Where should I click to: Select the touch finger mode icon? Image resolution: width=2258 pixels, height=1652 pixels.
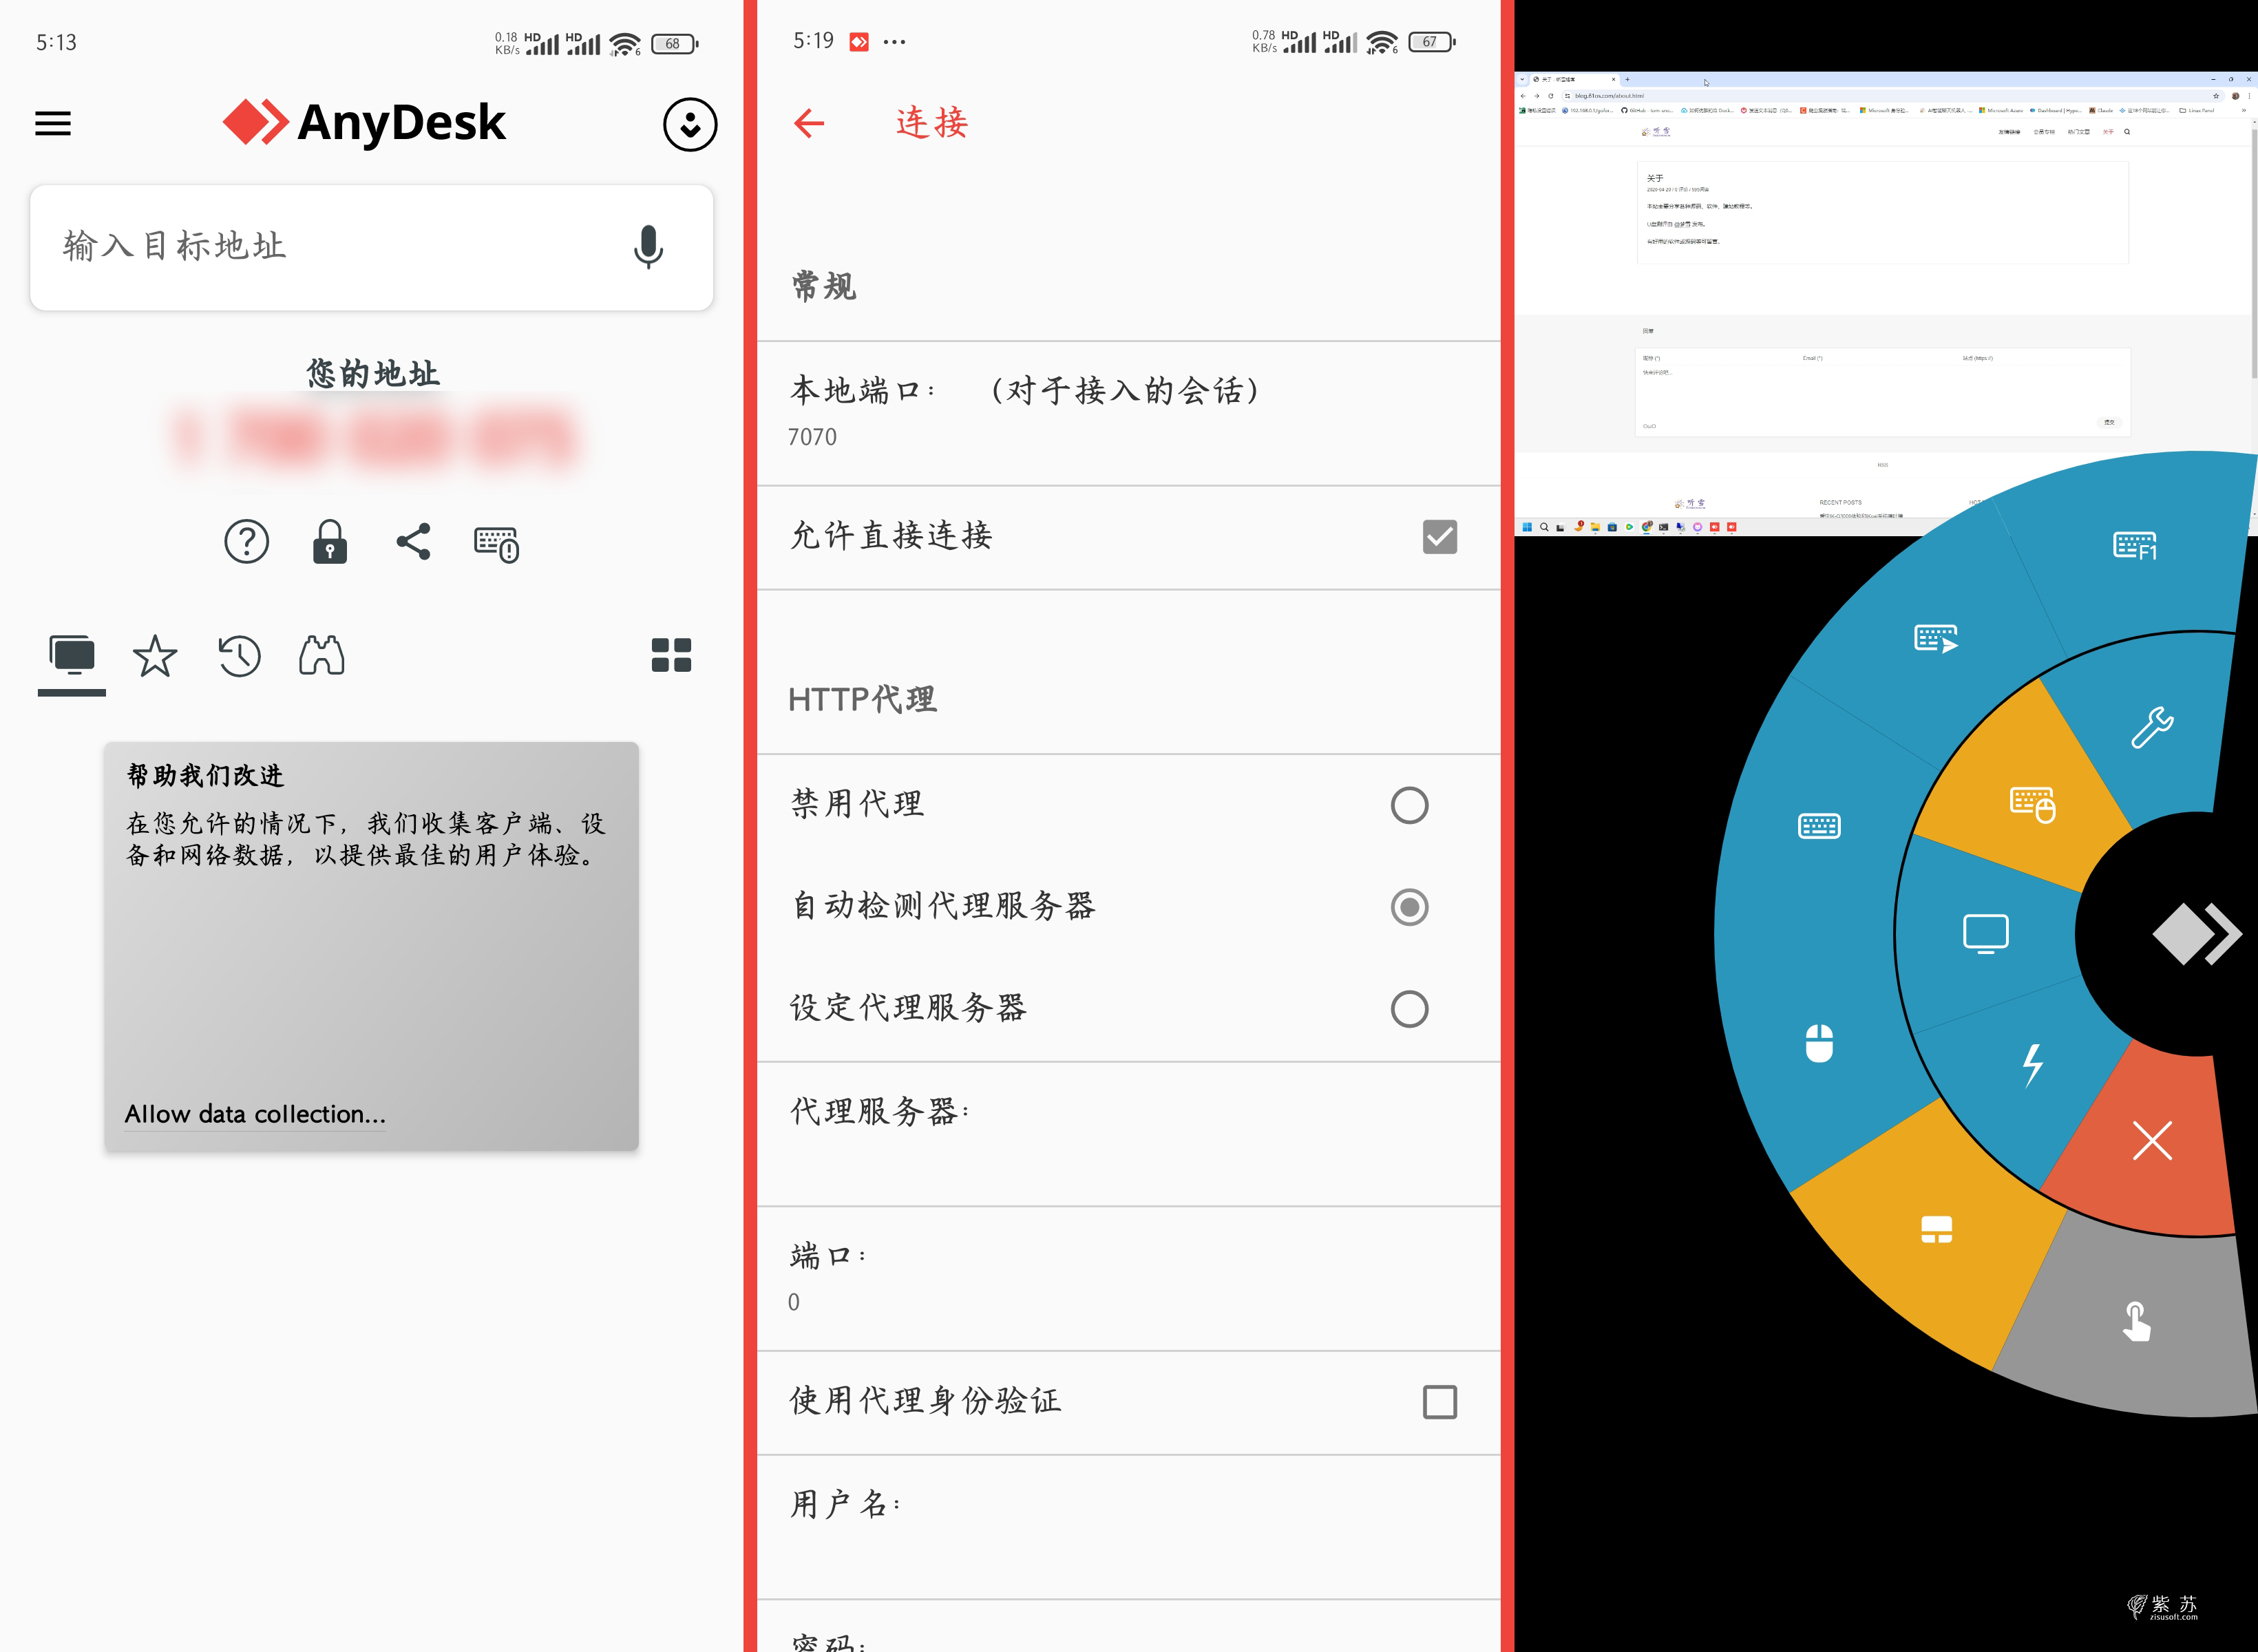coord(2136,1320)
